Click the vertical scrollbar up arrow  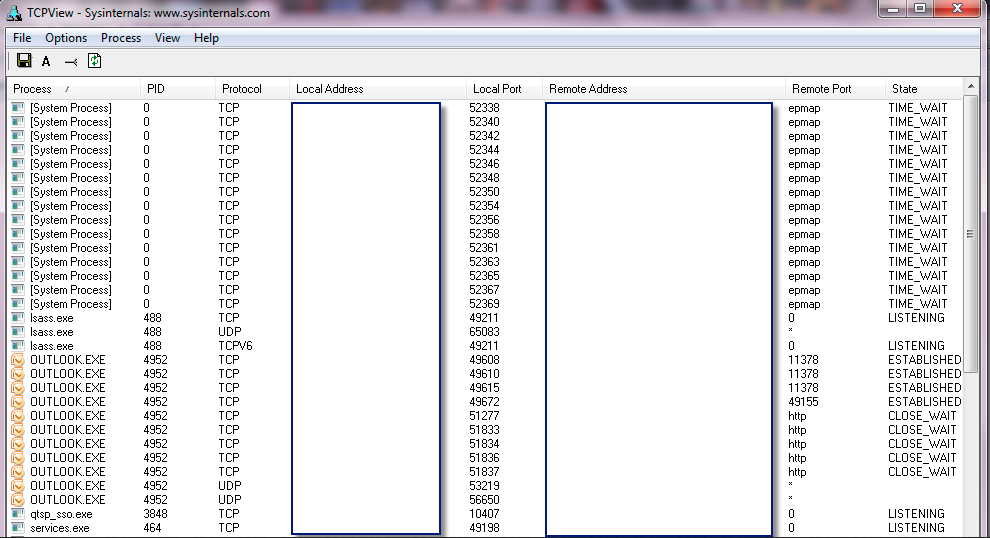[969, 86]
